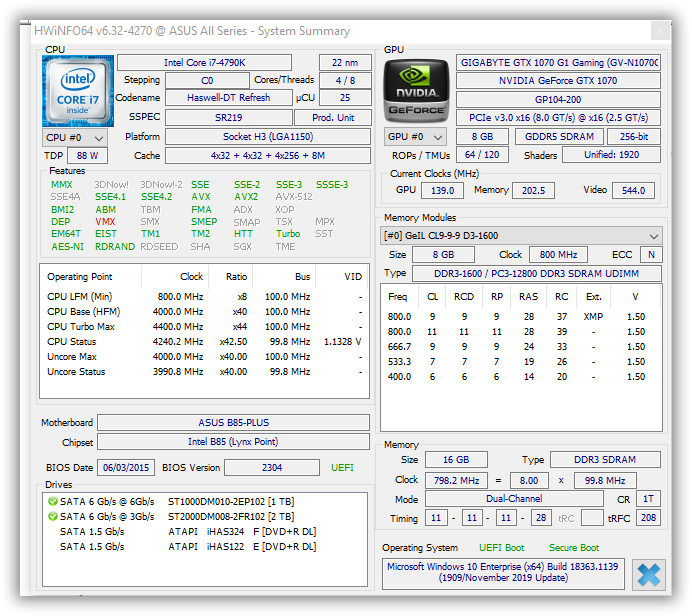Click the GPU clock value 139.0
Viewport: 692px width, 616px height.
[x=442, y=191]
